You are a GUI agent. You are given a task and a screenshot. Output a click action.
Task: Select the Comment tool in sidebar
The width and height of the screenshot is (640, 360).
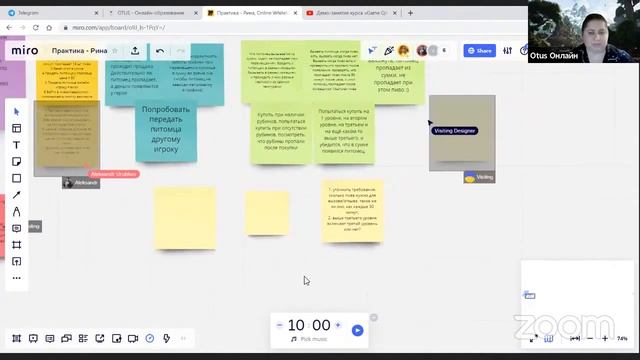(x=16, y=229)
